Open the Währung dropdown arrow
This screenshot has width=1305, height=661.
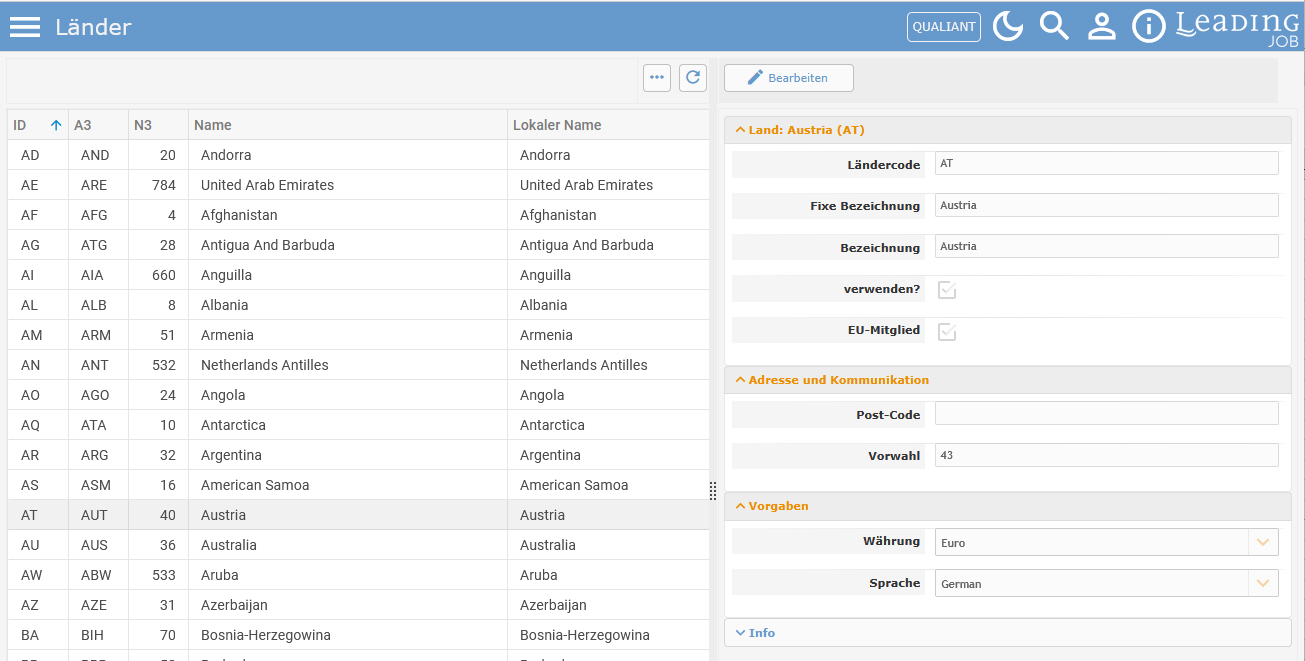coord(1263,542)
